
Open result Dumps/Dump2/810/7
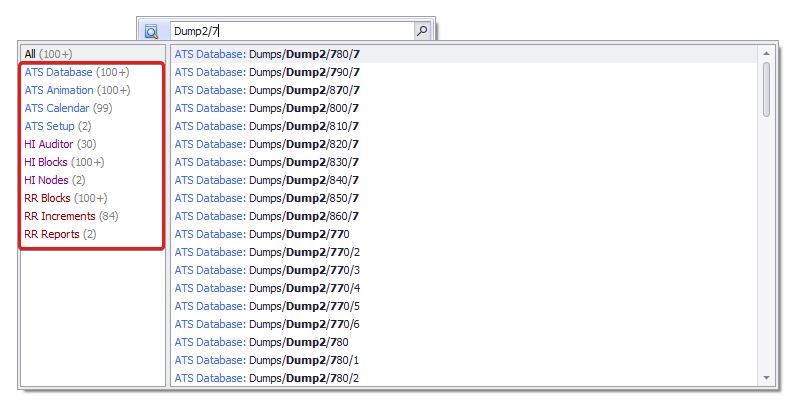point(464,126)
